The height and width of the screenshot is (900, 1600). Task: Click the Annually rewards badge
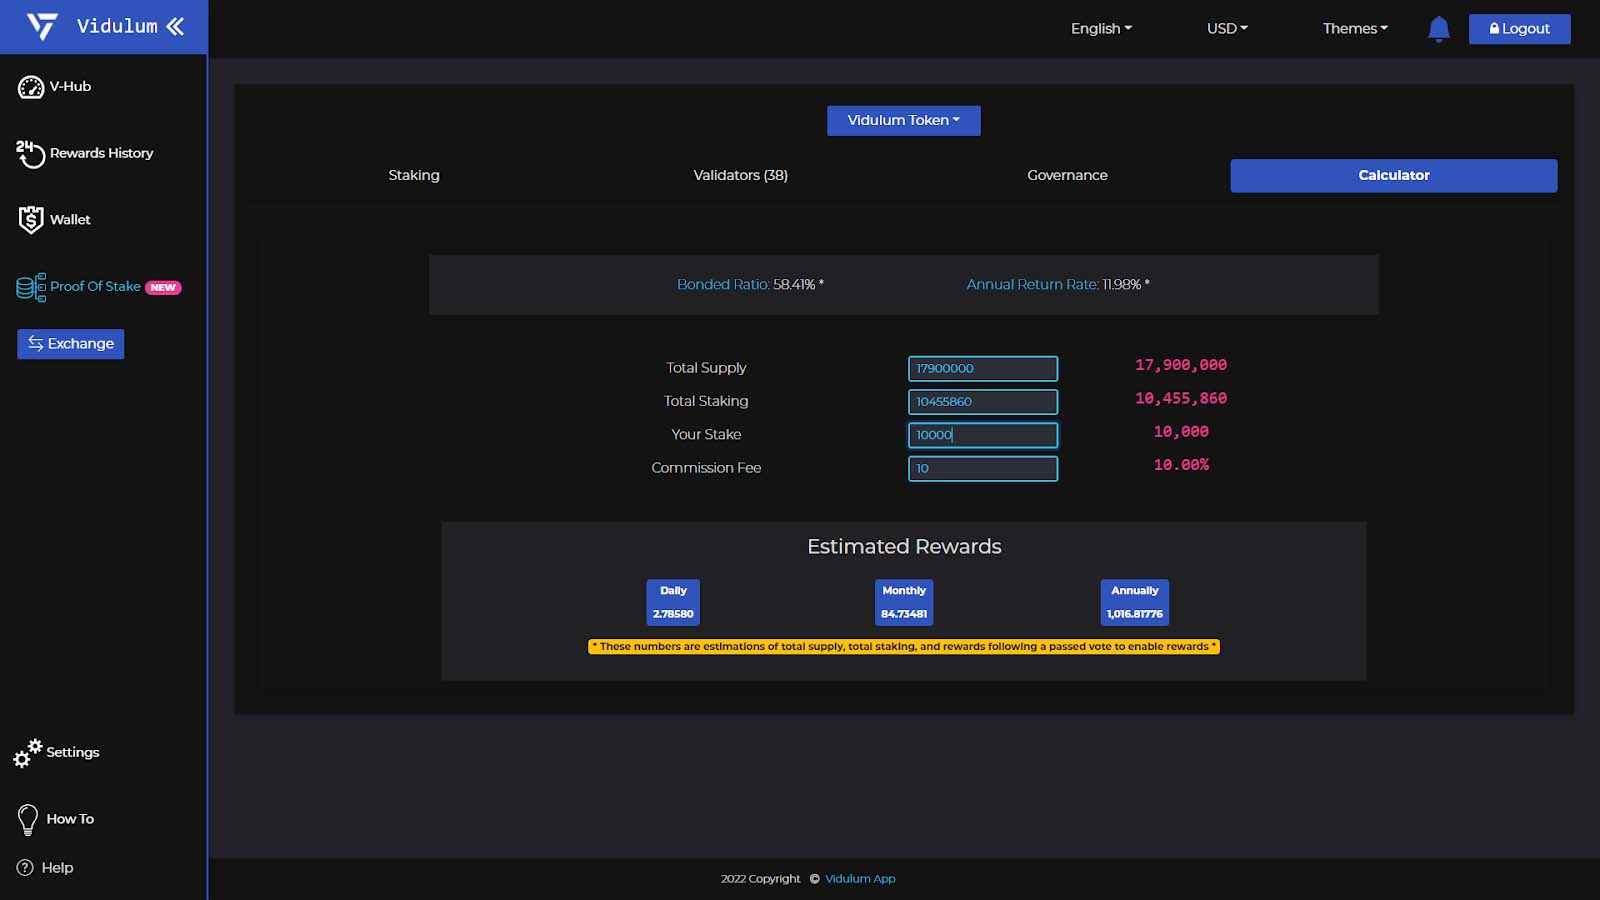(x=1135, y=602)
